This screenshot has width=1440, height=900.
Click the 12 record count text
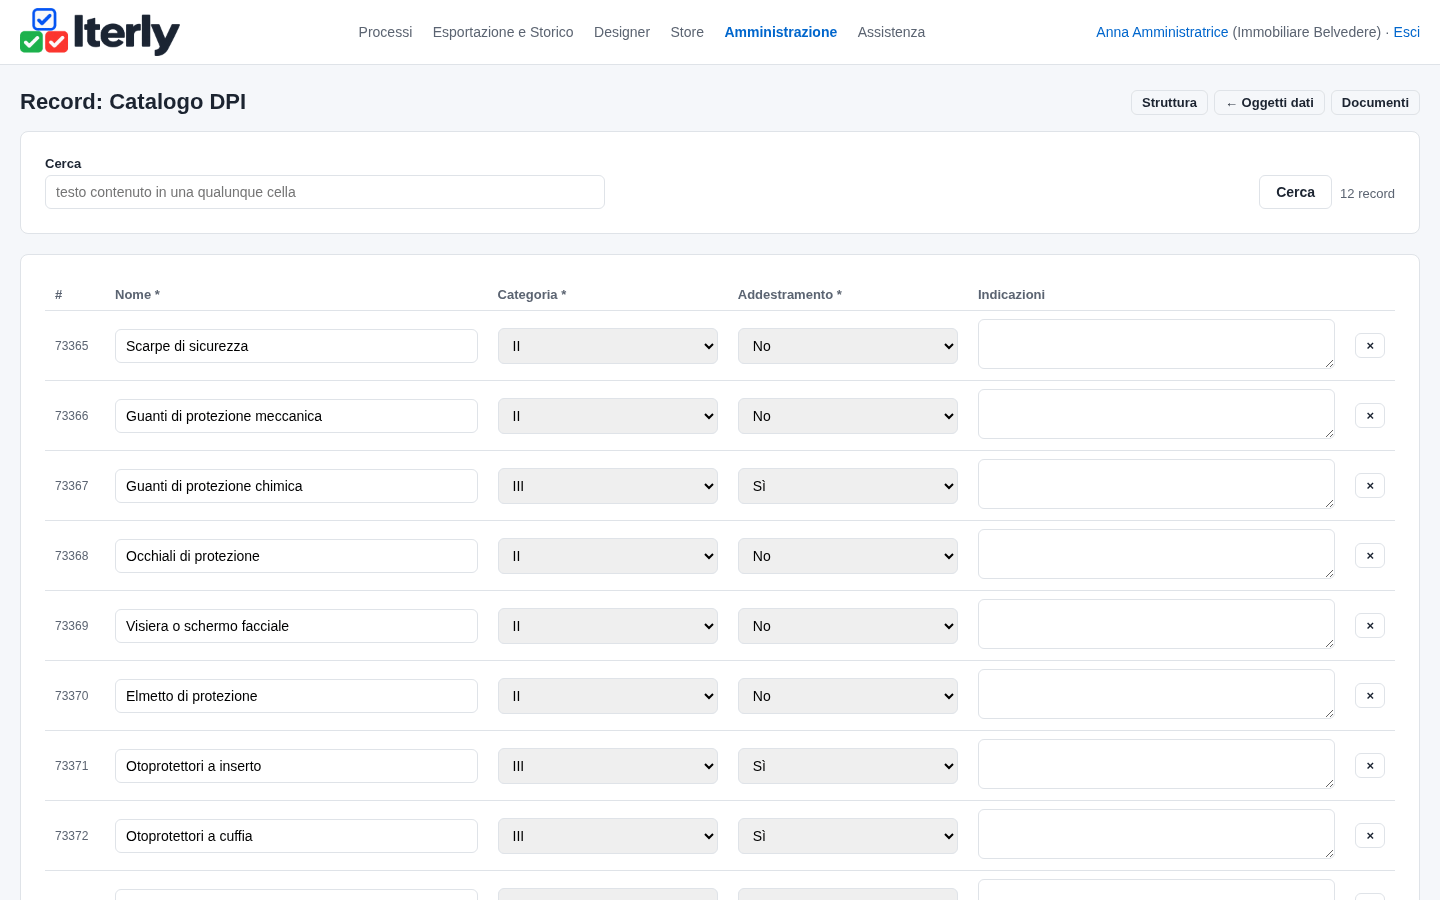point(1367,194)
